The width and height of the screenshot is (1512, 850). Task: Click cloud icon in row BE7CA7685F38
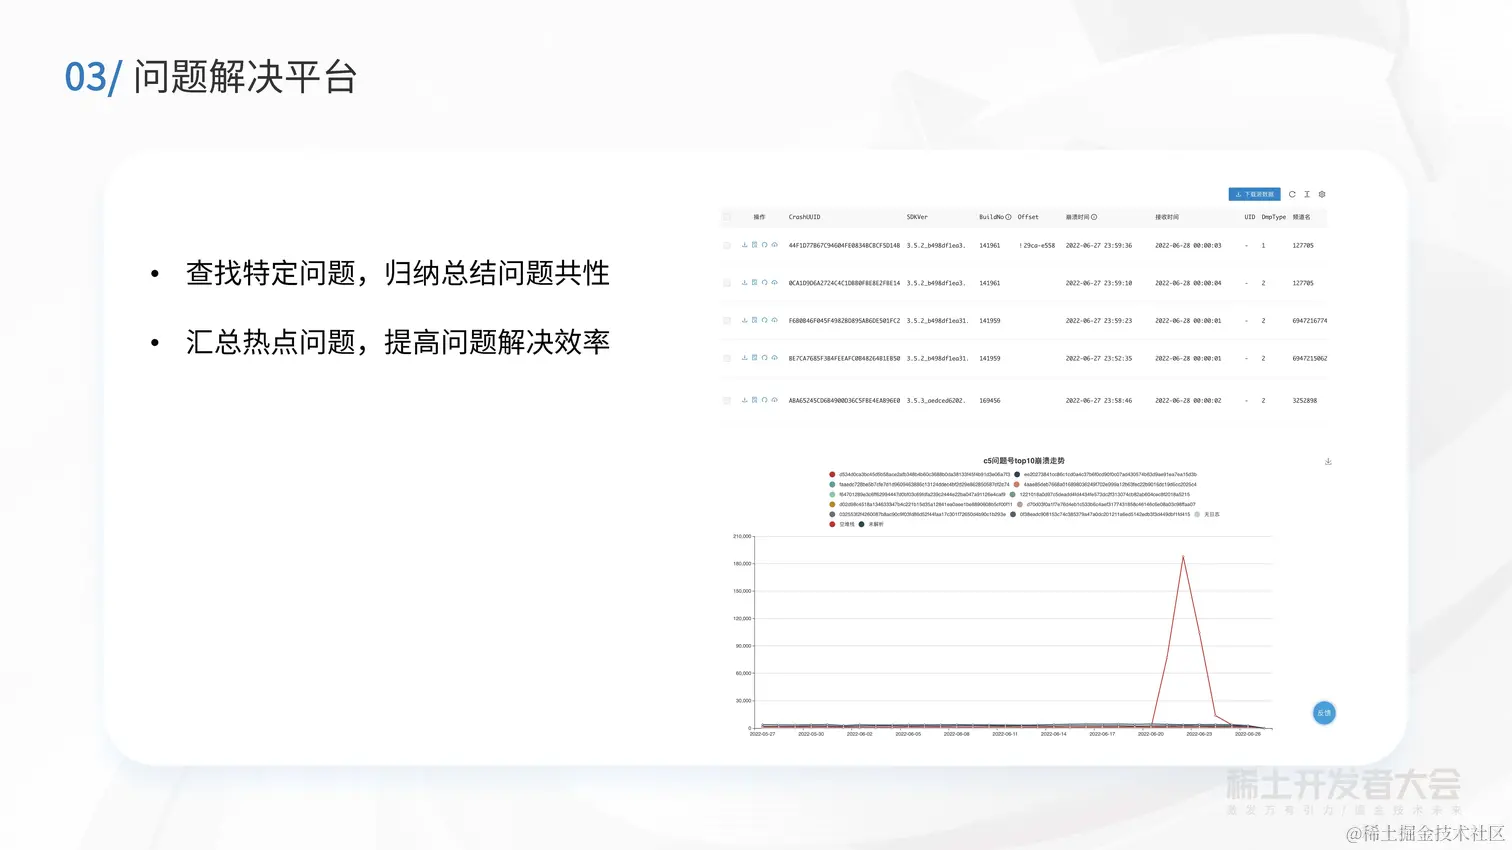coord(775,358)
